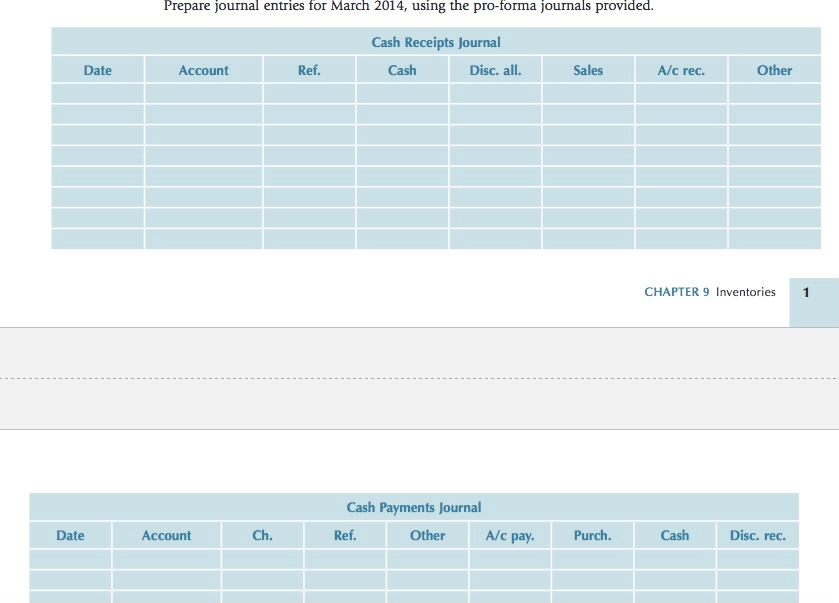Viewport: 839px width, 603px height.
Task: Select the Purch. column header
Action: point(592,535)
